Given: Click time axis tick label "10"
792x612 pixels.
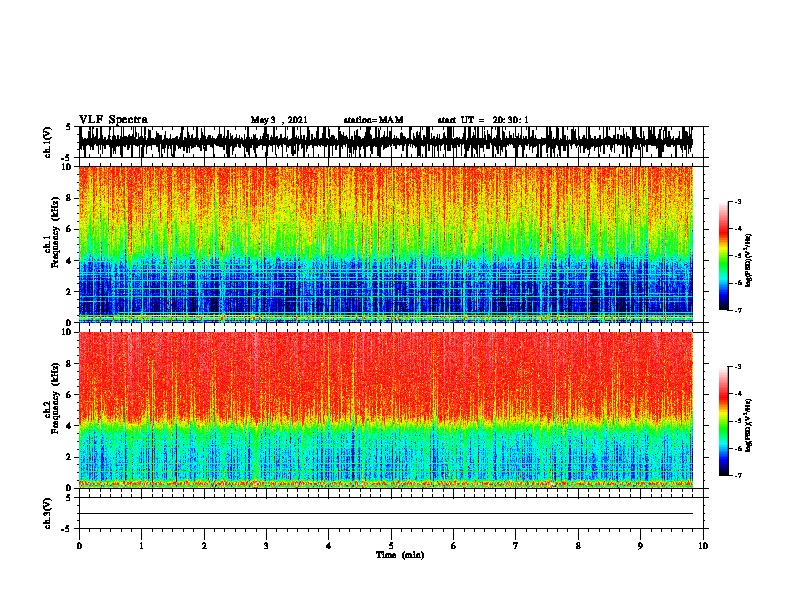Looking at the screenshot, I should [703, 546].
